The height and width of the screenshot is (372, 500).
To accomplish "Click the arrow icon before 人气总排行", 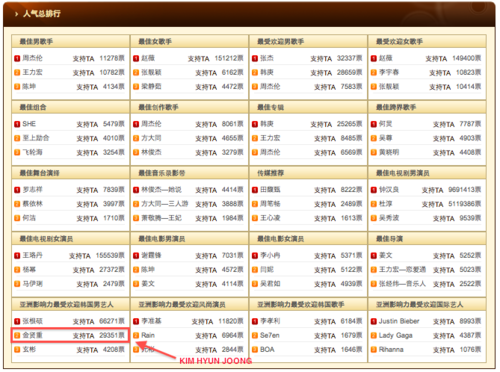I will tap(16, 14).
